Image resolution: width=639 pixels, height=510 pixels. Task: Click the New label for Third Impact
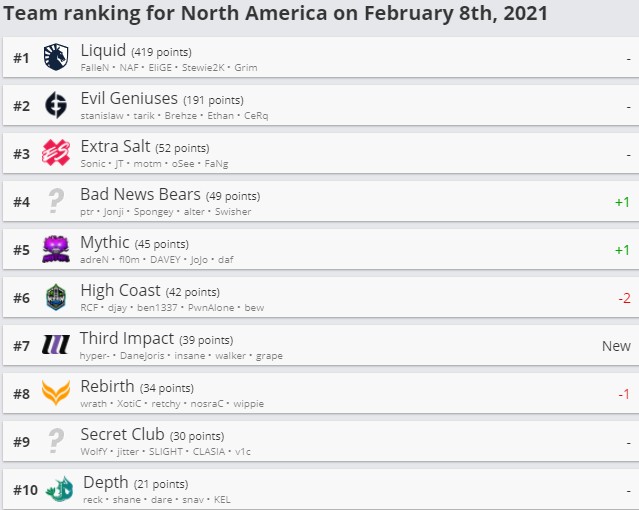616,346
